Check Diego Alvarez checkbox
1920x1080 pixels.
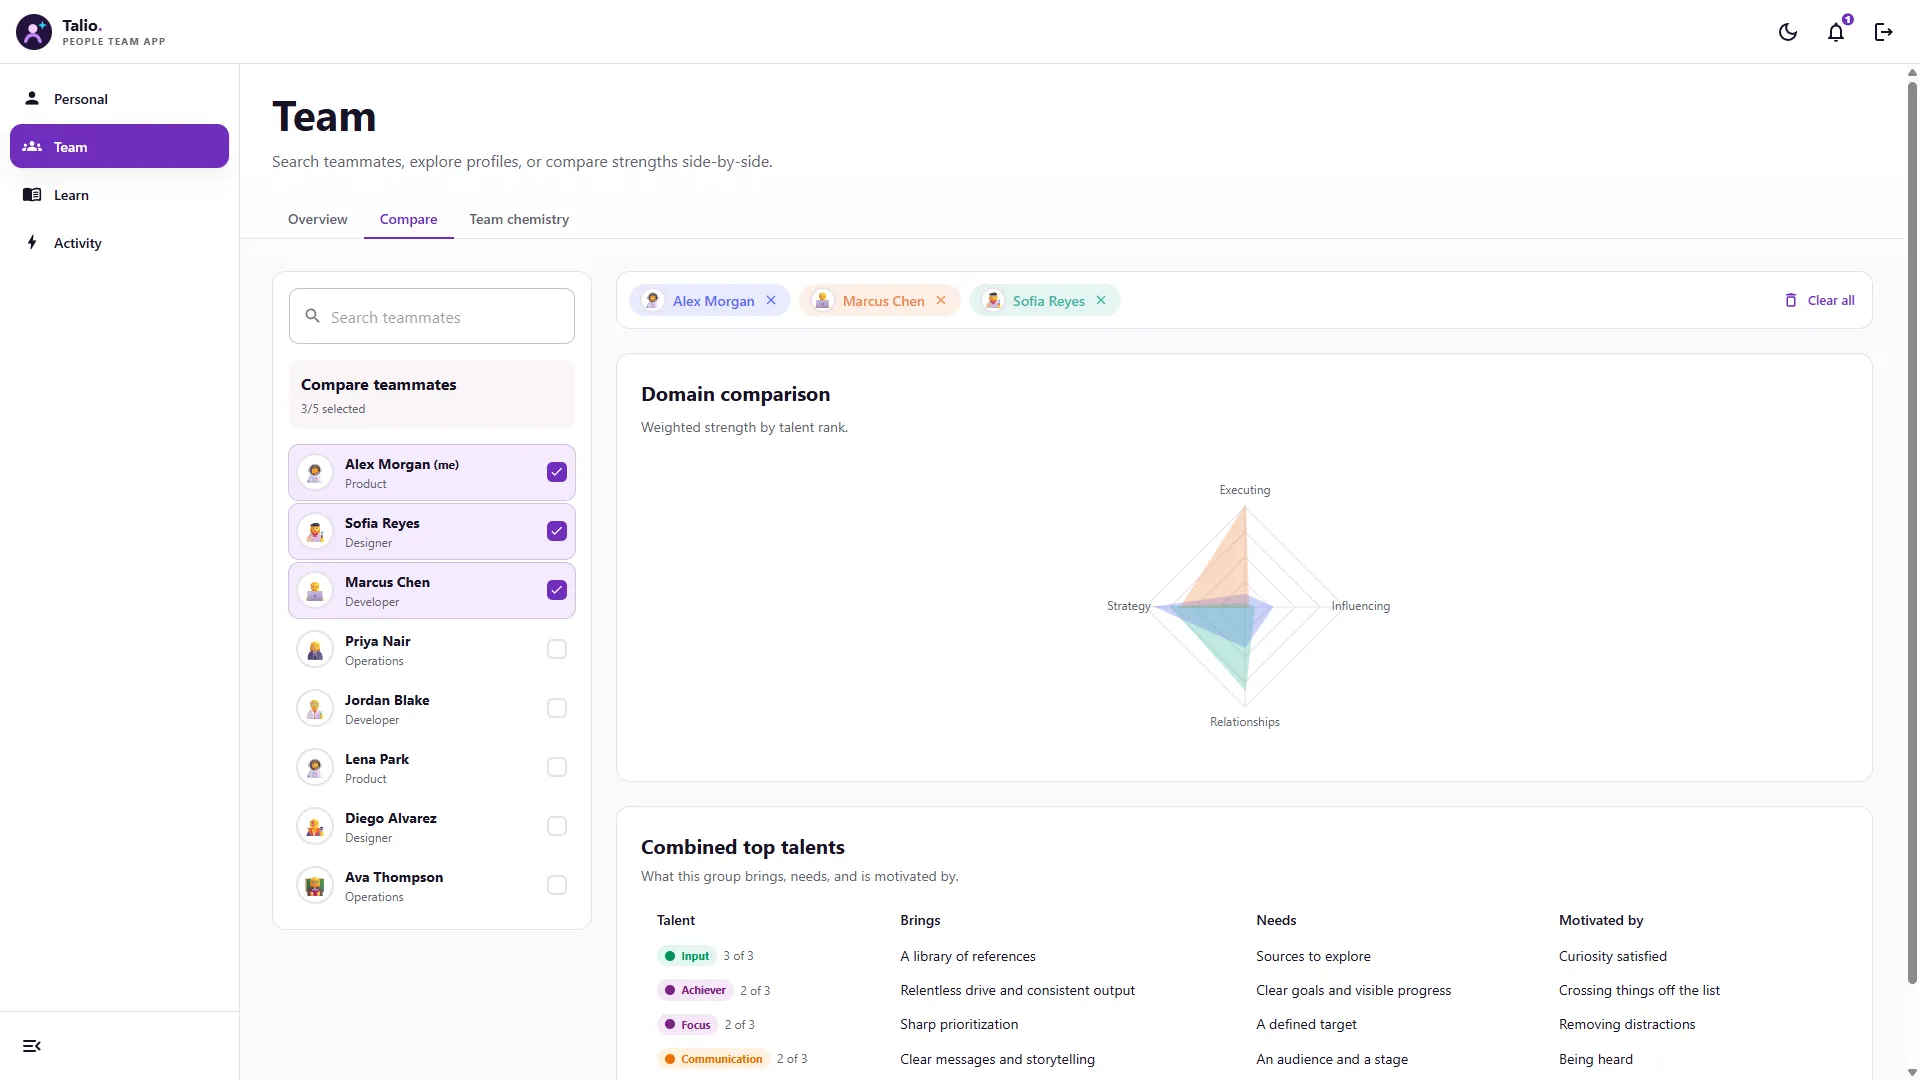click(557, 826)
